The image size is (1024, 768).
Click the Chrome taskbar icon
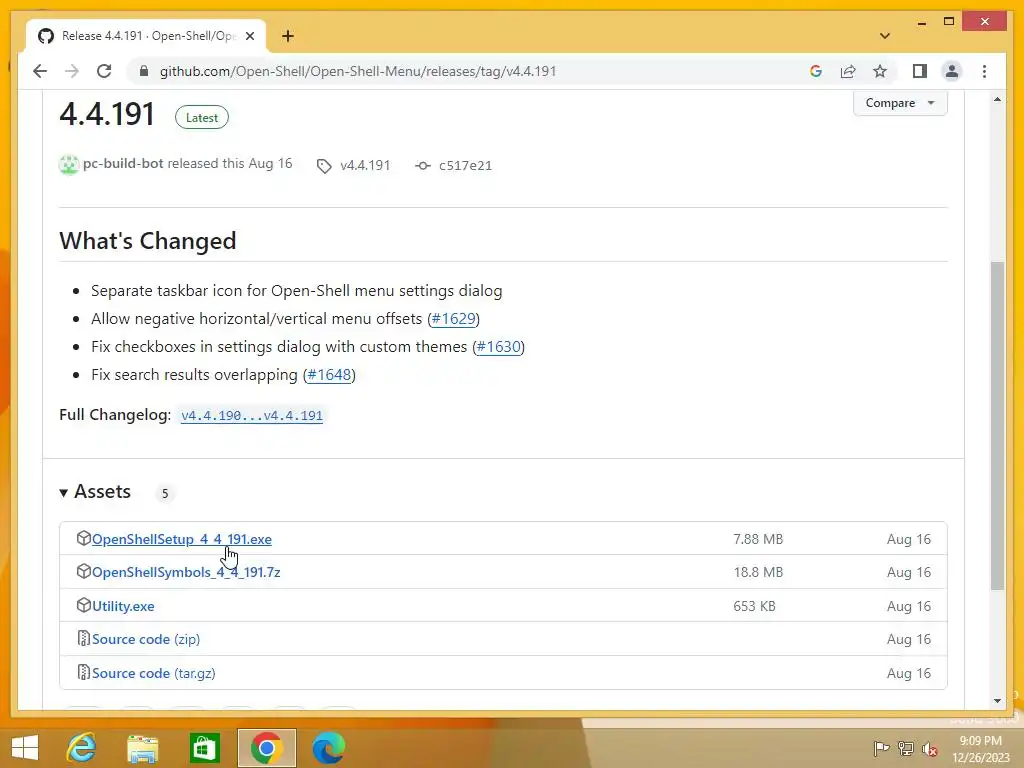266,748
